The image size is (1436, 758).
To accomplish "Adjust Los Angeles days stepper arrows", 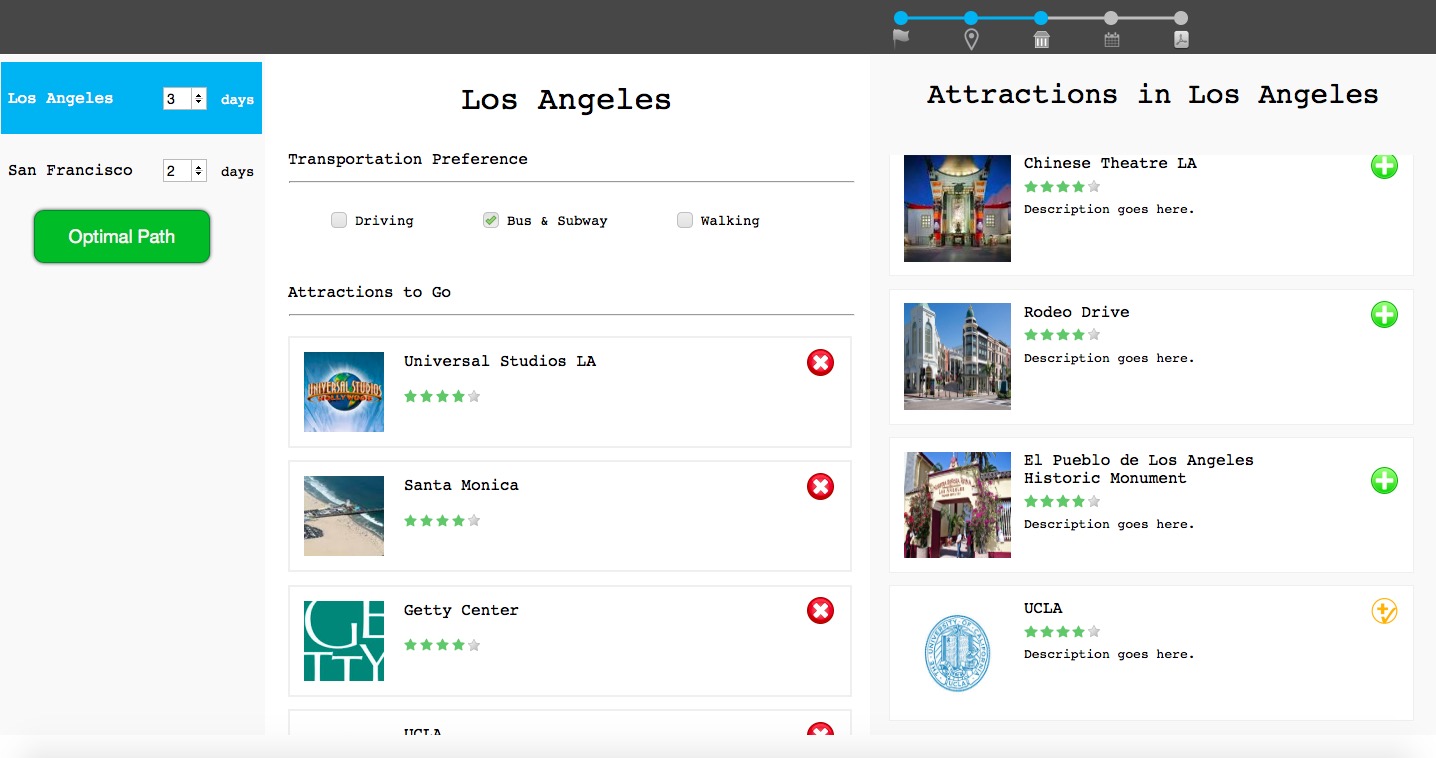I will pyautogui.click(x=199, y=98).
